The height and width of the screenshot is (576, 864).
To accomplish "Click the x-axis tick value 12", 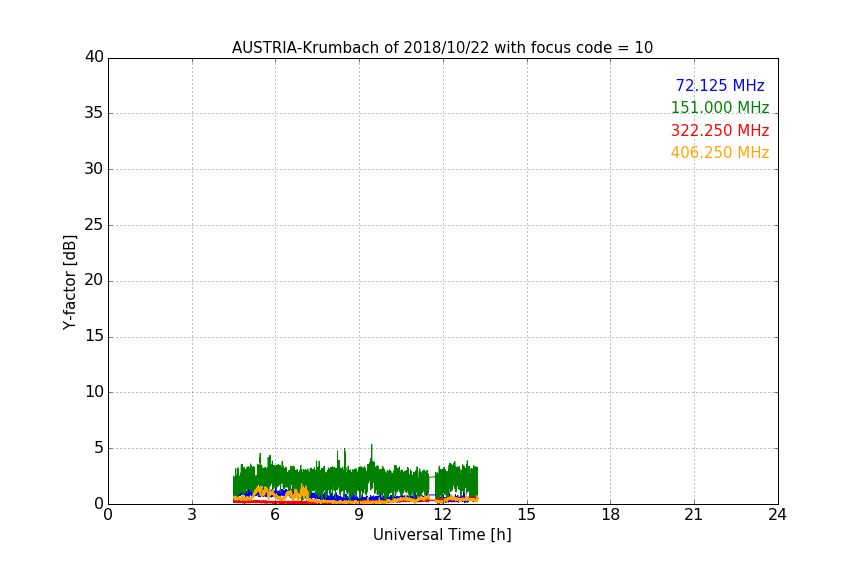I will coord(442,515).
